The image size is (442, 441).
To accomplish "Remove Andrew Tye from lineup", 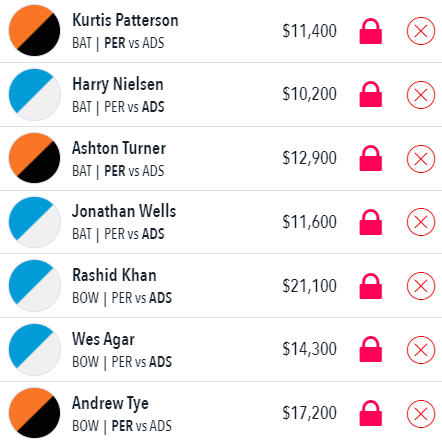I will 421,414.
